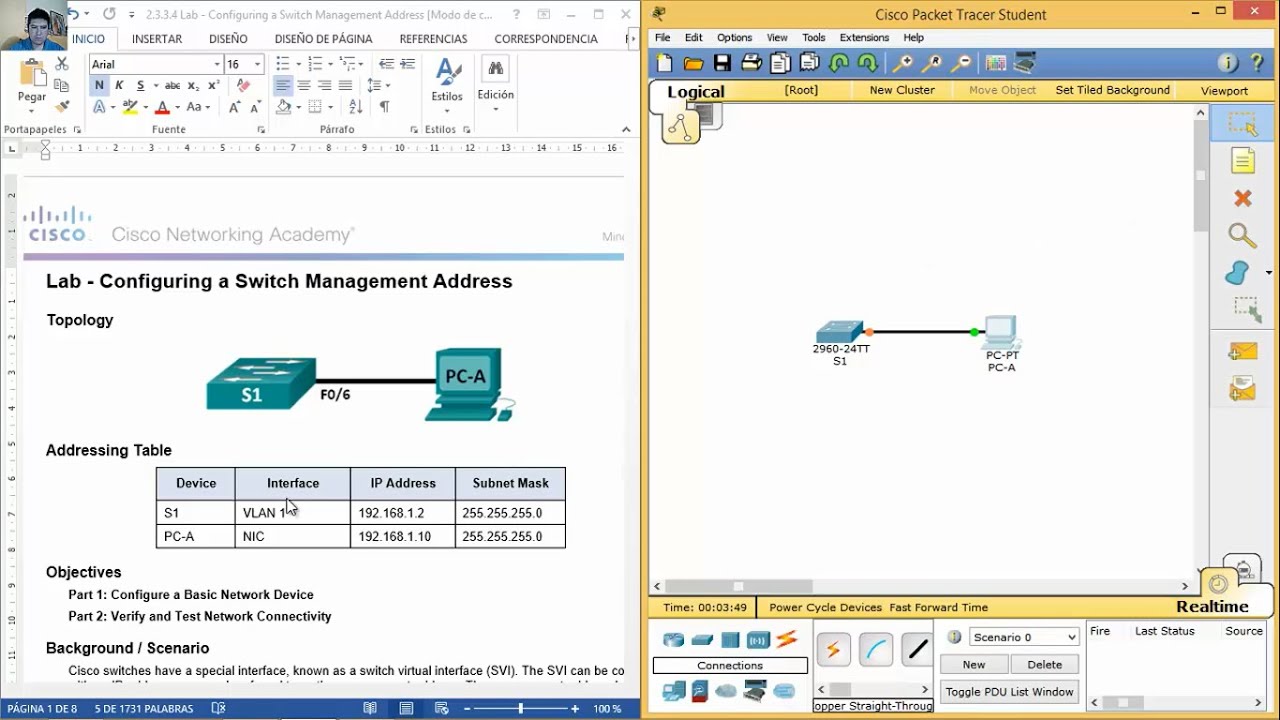Click the PC-A computer on the workspace
This screenshot has width=1280, height=720.
click(x=1001, y=332)
